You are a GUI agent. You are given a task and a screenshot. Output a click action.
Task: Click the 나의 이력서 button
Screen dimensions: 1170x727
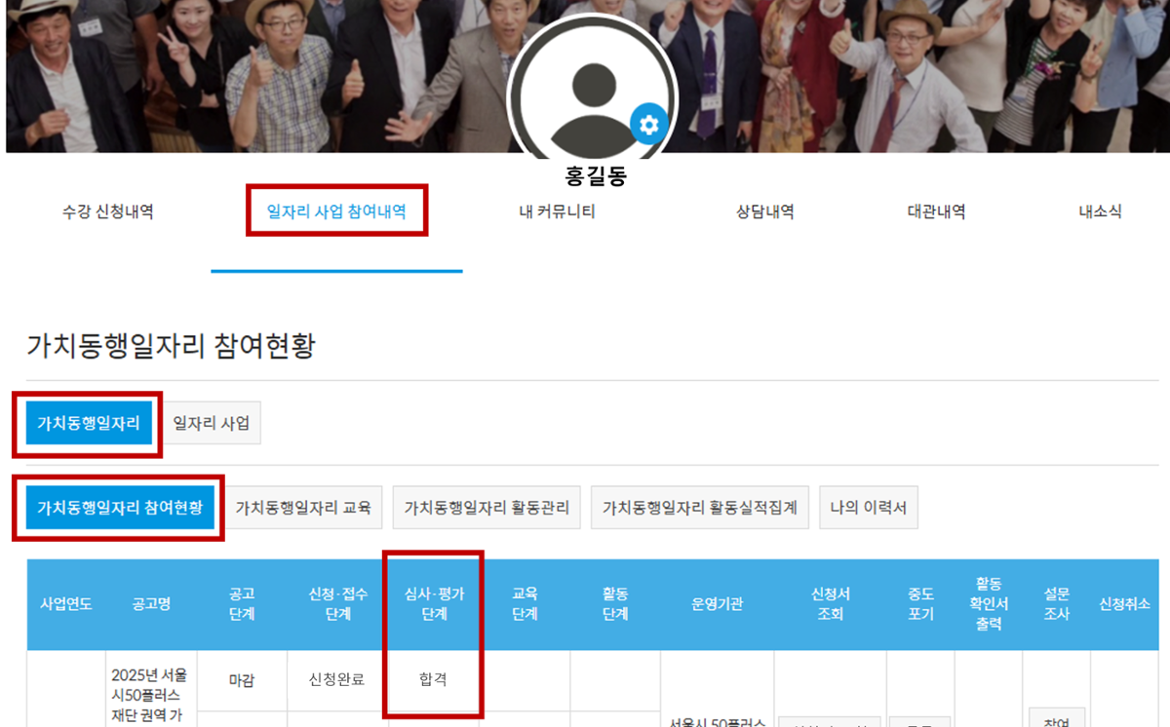click(868, 508)
